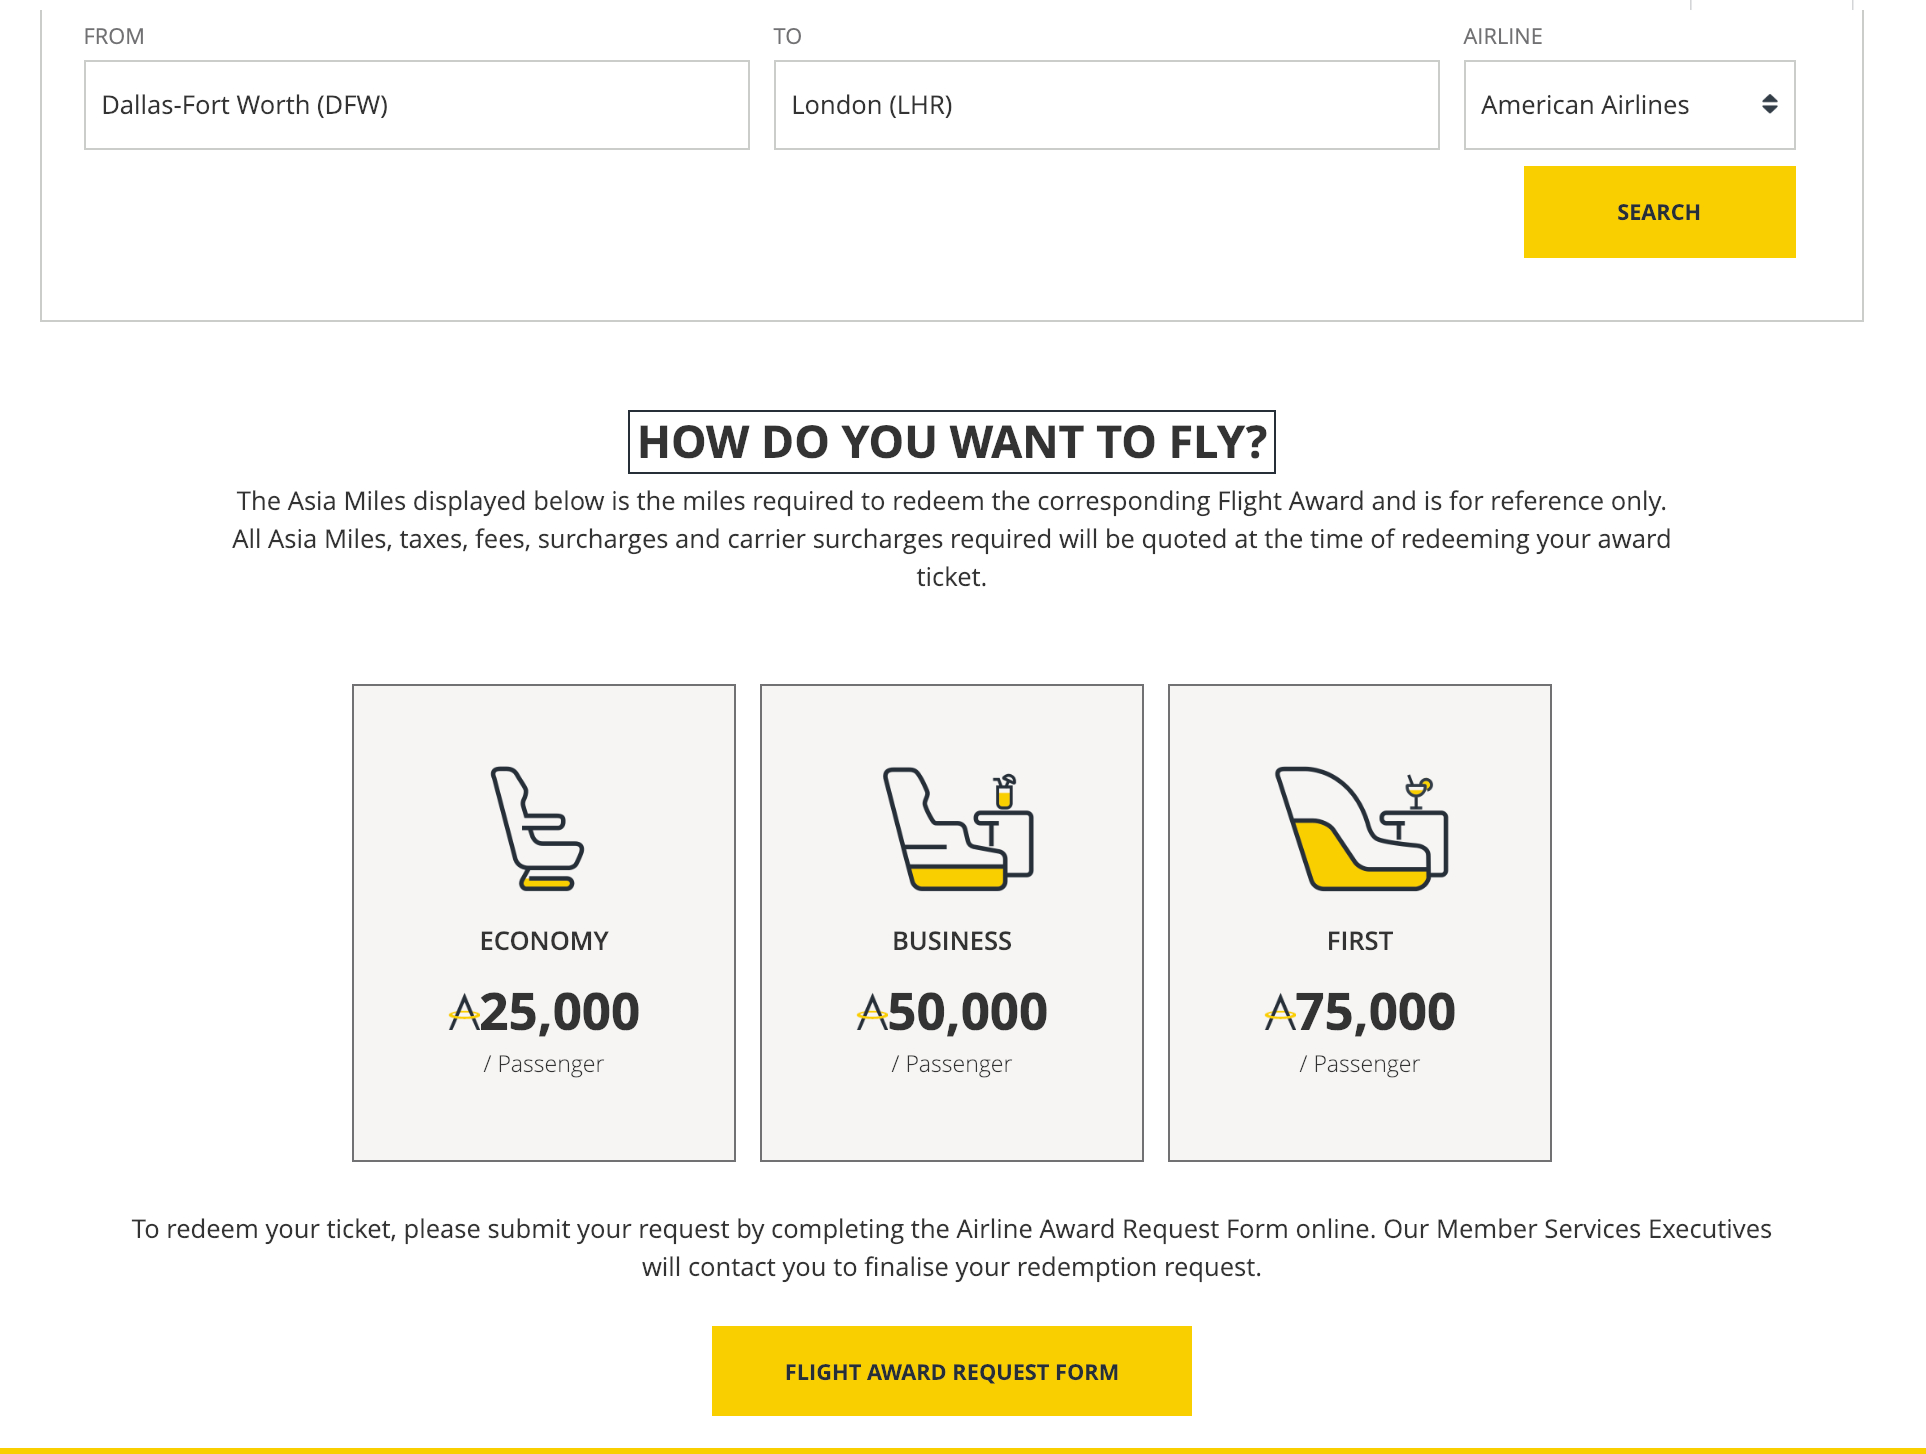Image resolution: width=1926 pixels, height=1454 pixels.
Task: Click the Business class seat icon
Action: pos(957,828)
